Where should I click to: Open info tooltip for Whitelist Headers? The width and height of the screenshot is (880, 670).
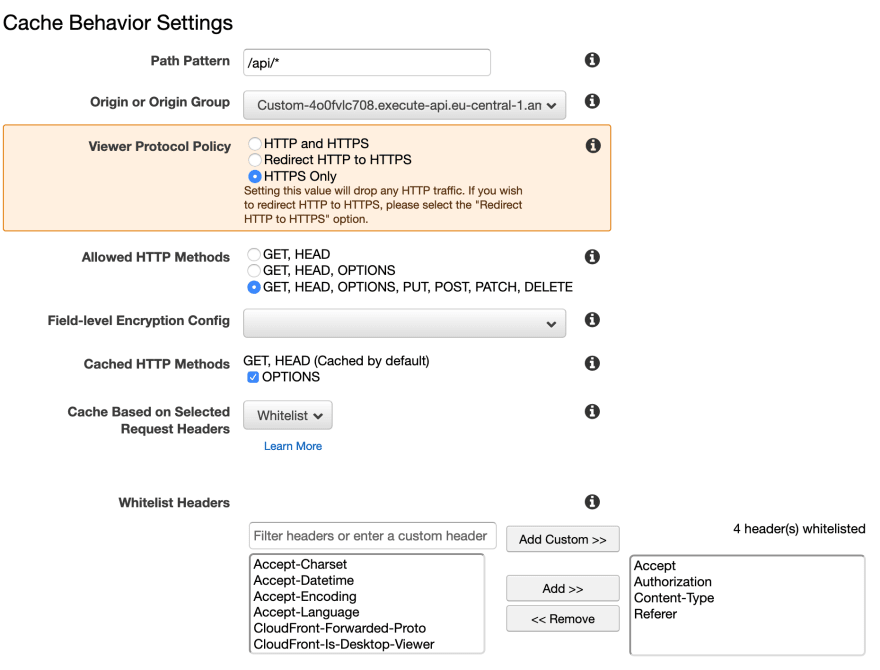pos(592,502)
